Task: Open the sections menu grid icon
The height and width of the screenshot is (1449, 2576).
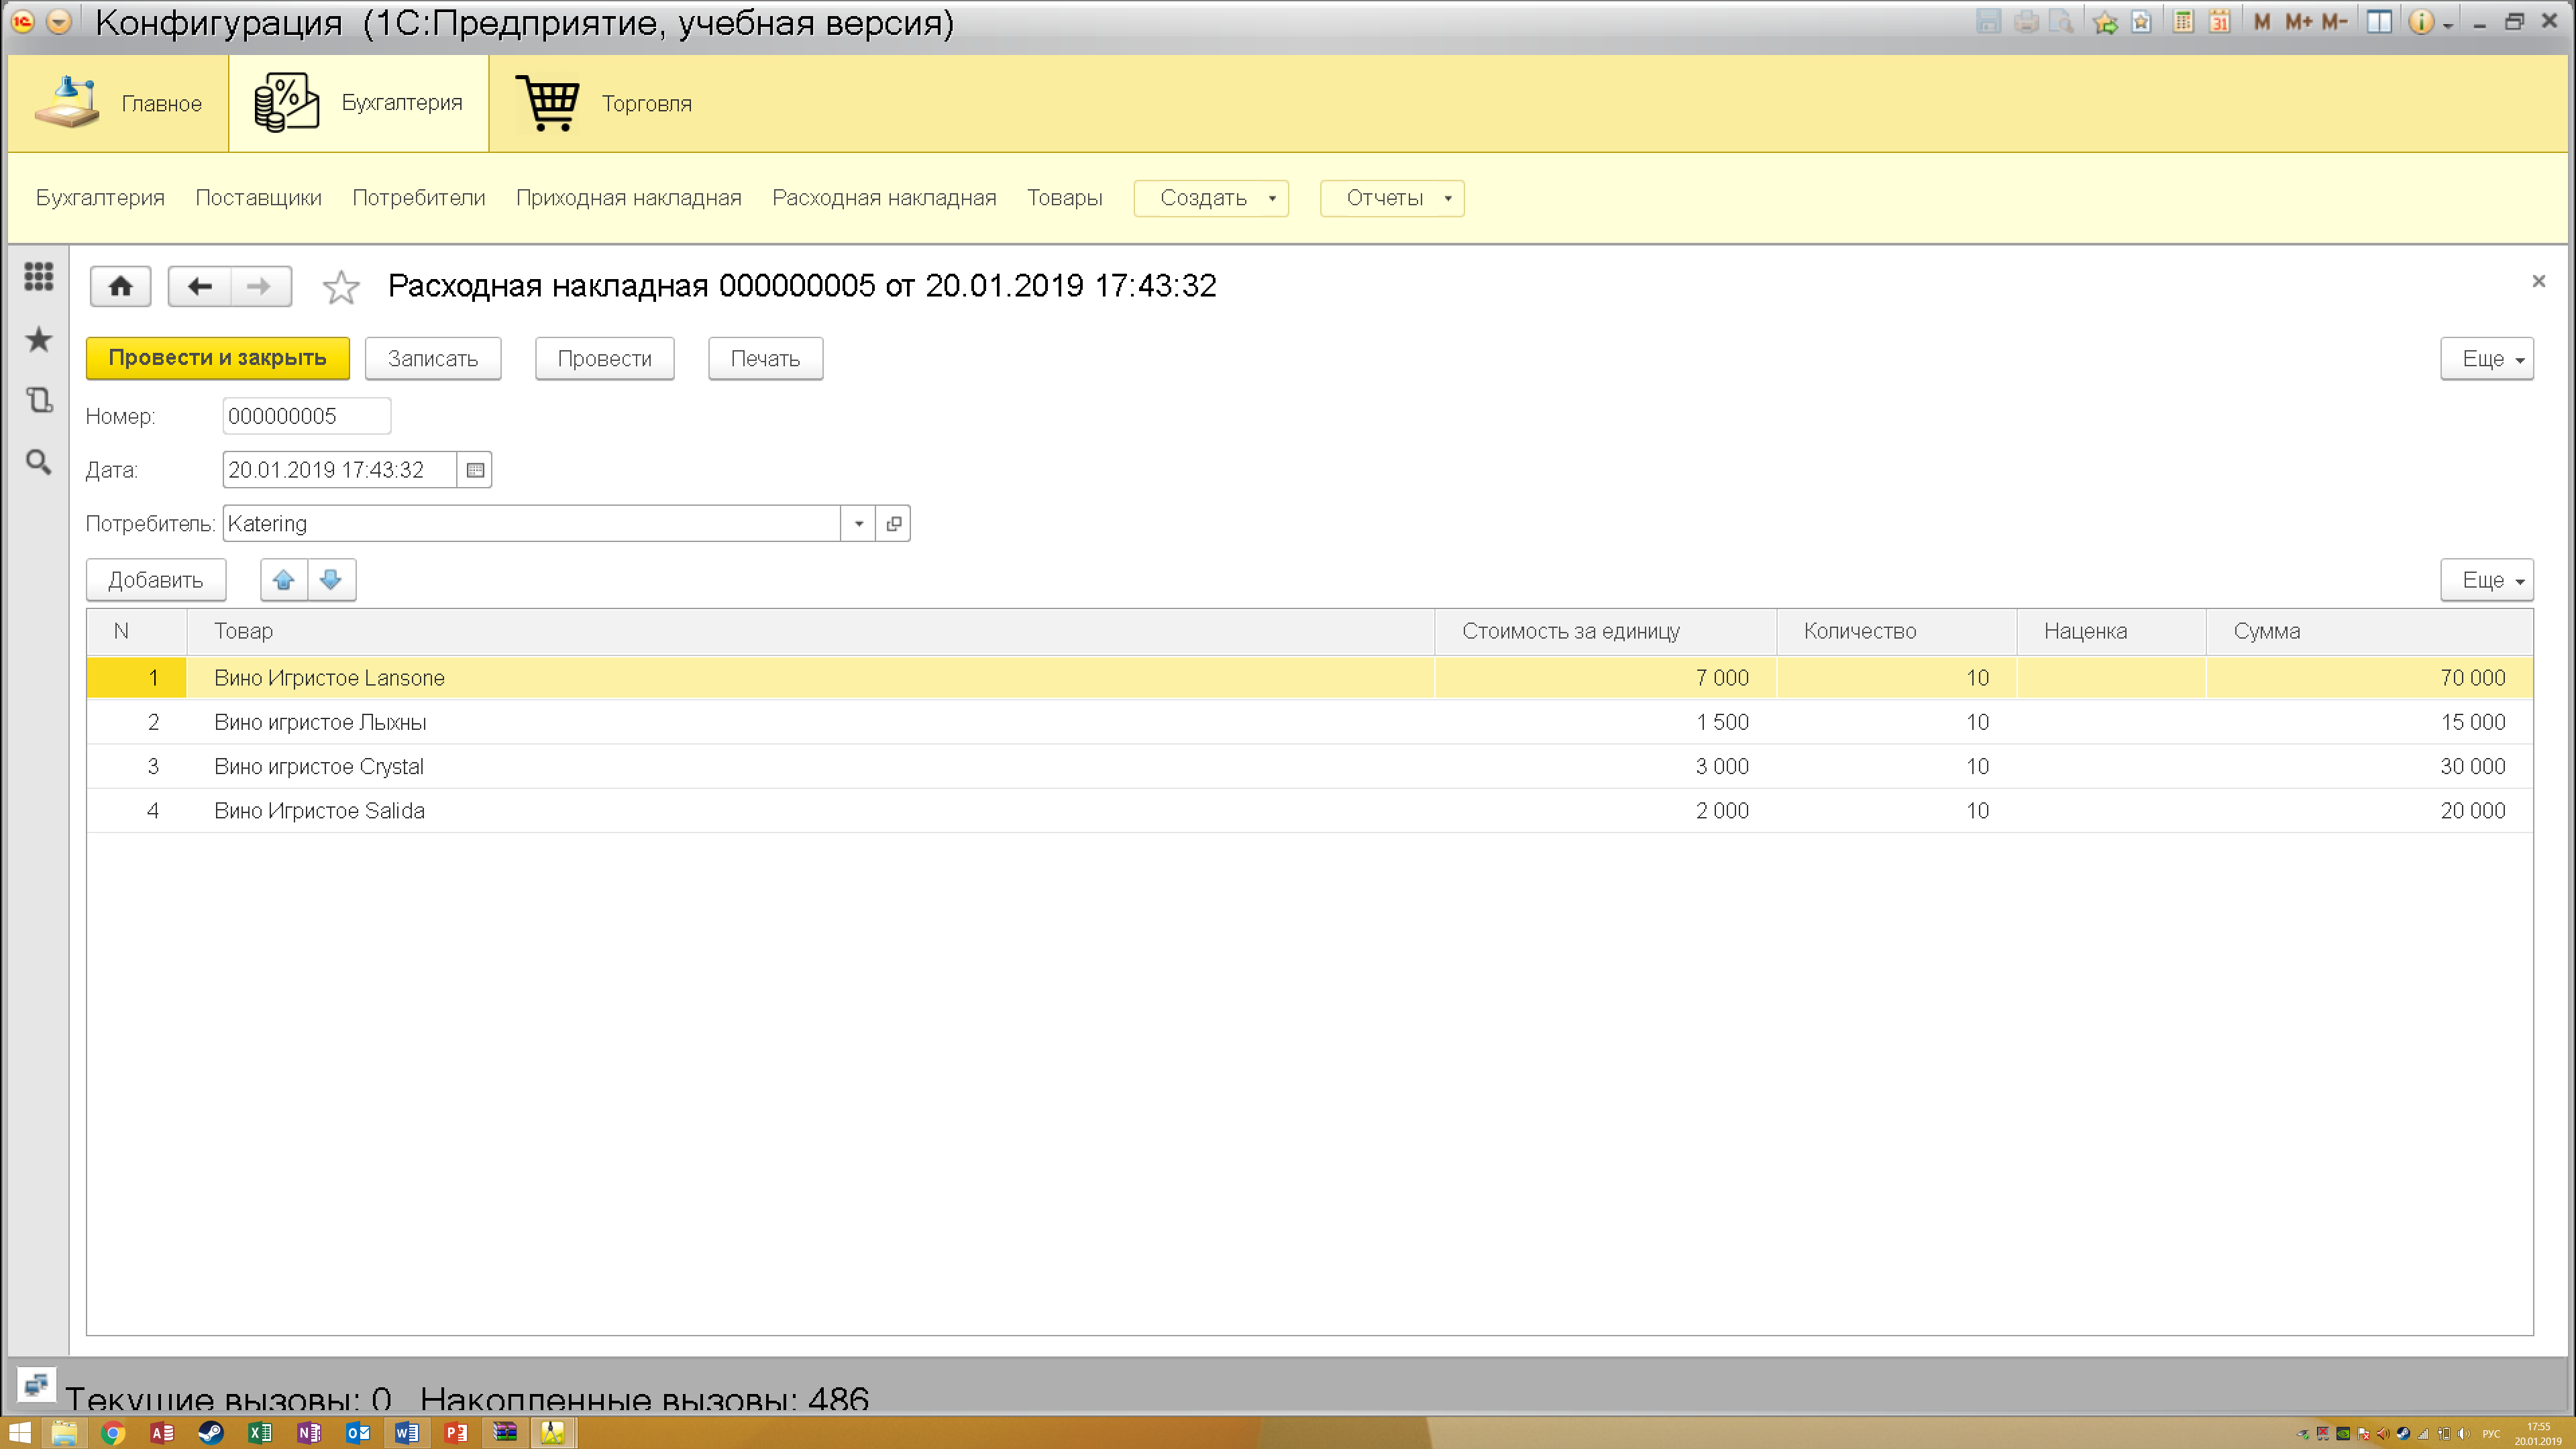Action: (x=39, y=277)
